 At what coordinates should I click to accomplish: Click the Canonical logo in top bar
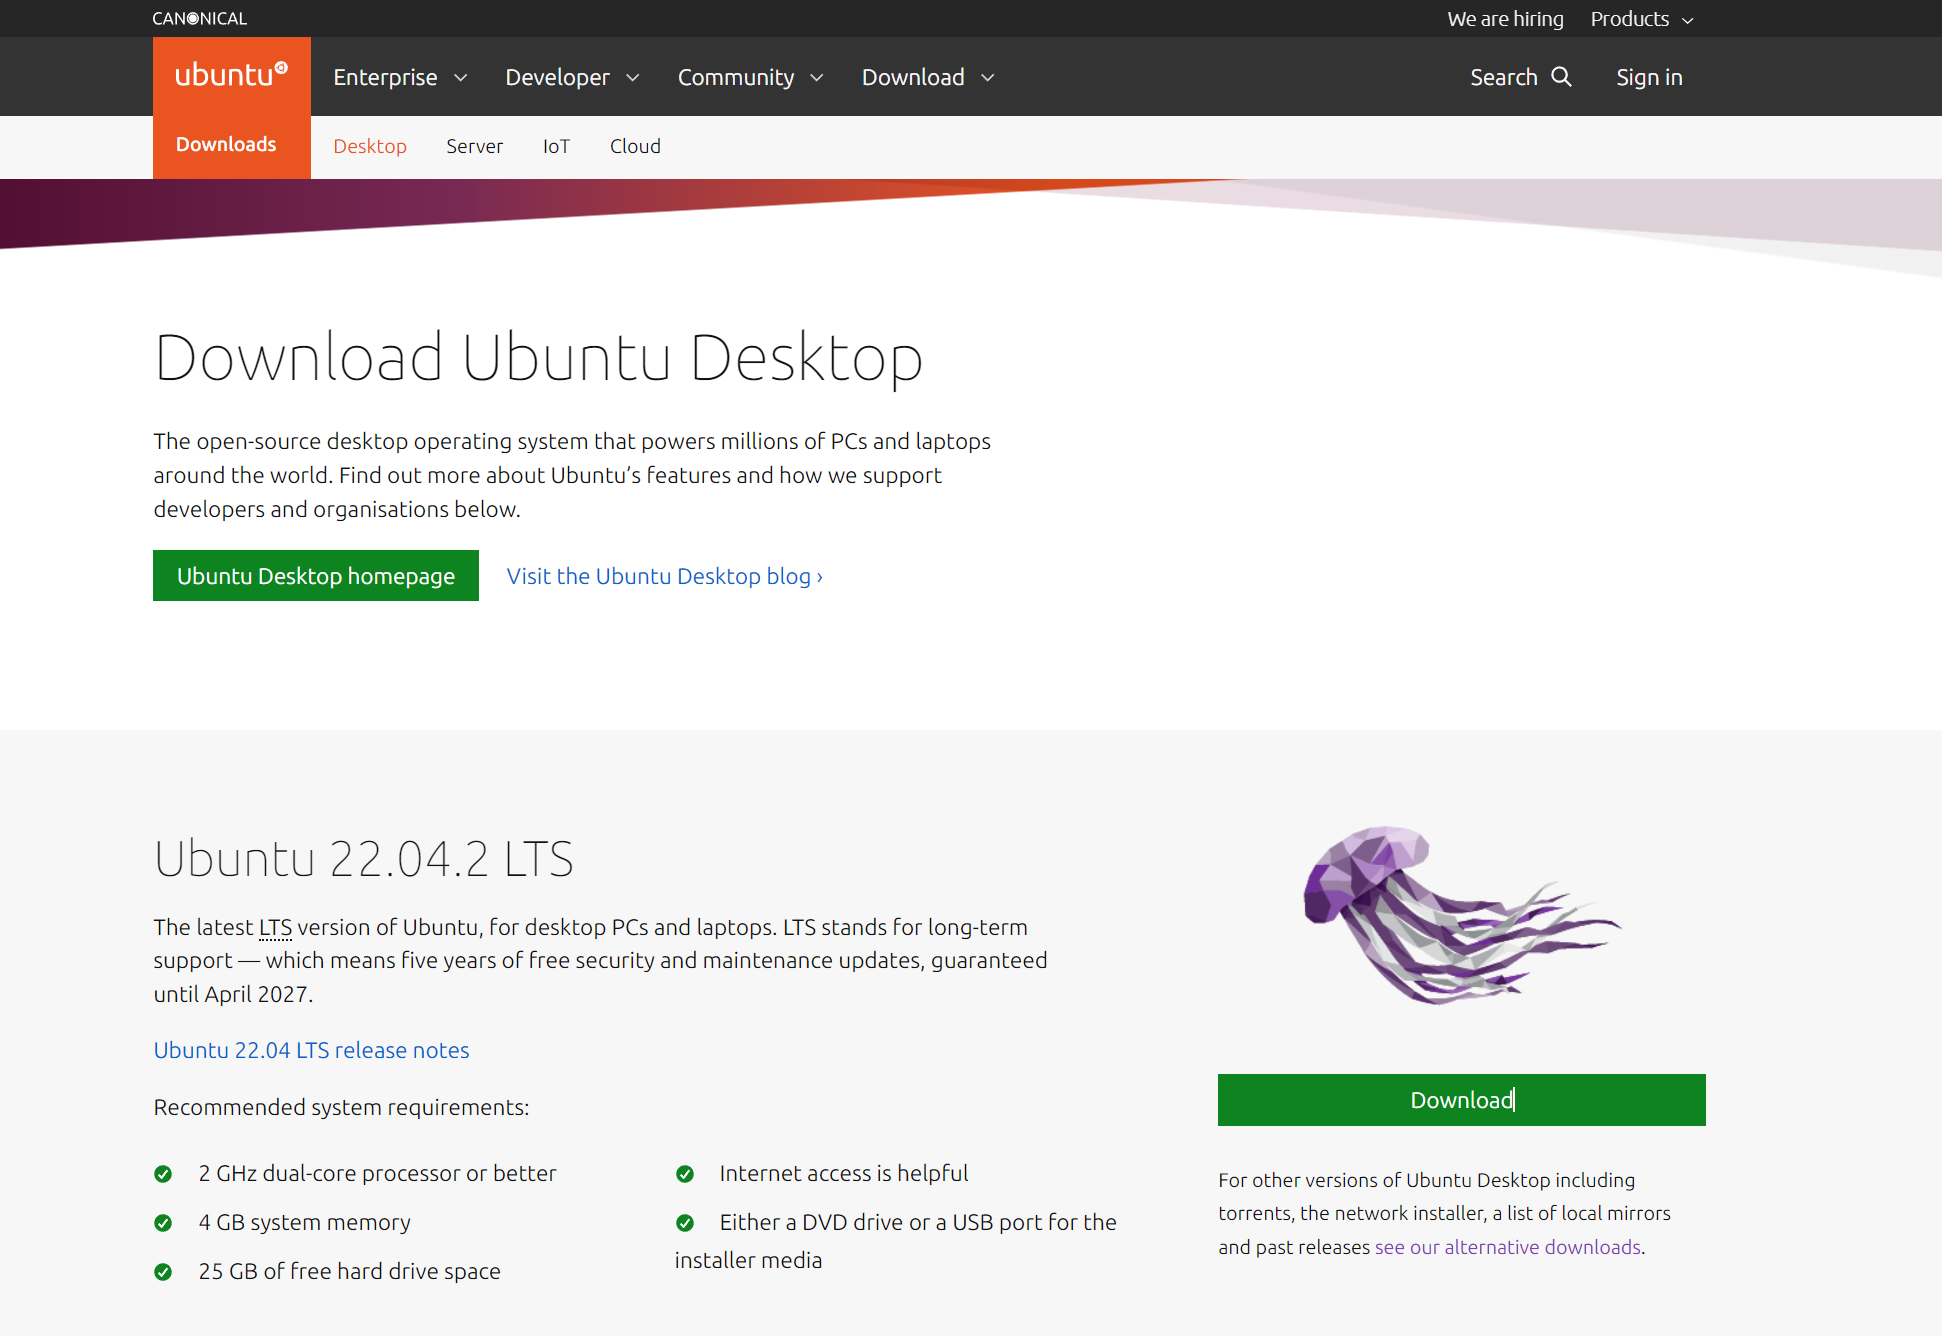point(200,18)
